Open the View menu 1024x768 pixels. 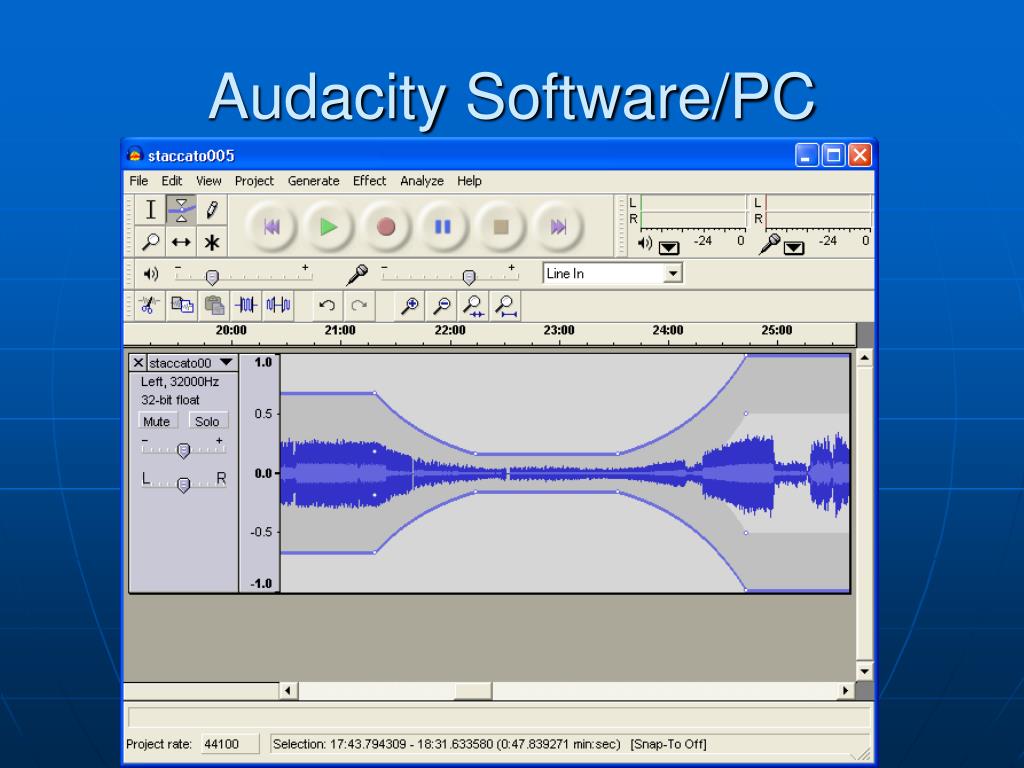[208, 181]
